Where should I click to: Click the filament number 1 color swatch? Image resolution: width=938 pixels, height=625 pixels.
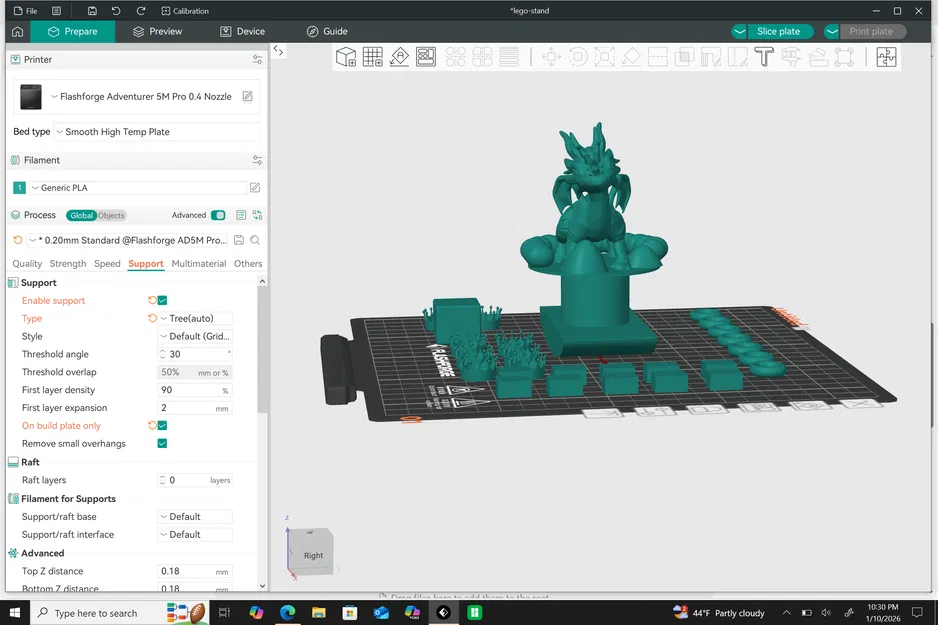pyautogui.click(x=19, y=188)
